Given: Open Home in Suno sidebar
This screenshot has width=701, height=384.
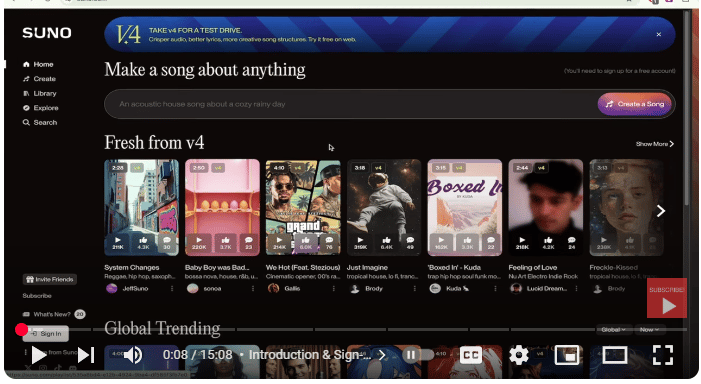Looking at the screenshot, I should click(38, 64).
